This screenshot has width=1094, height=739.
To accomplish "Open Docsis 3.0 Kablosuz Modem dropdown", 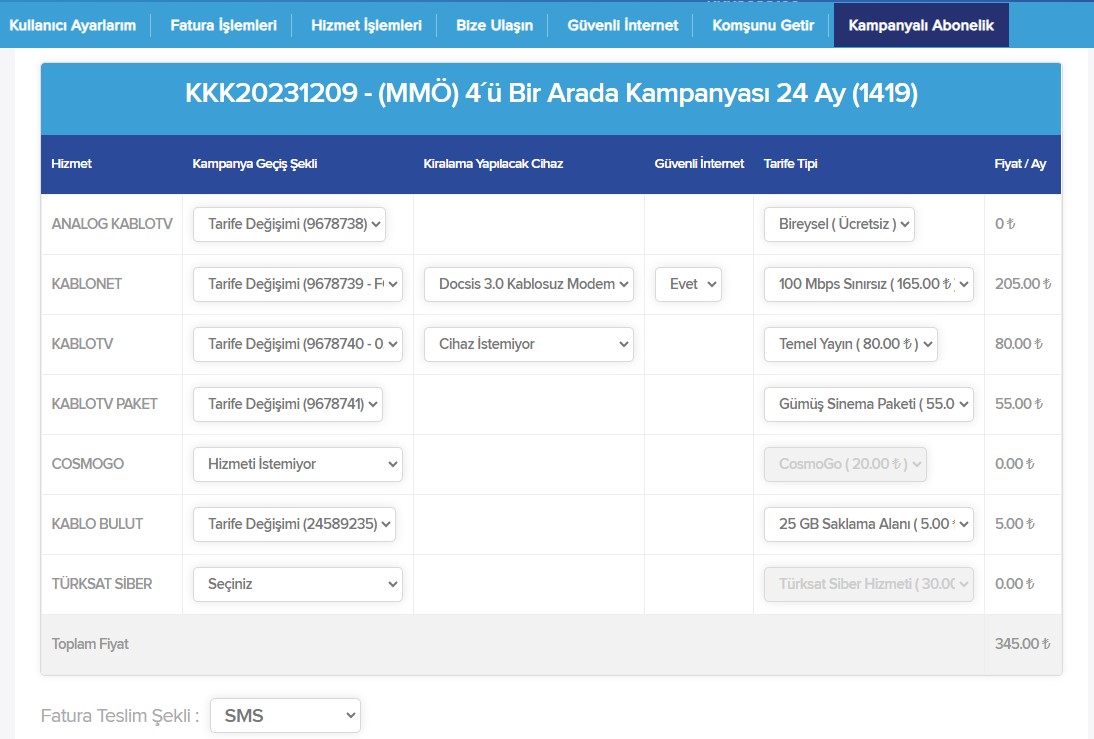I will pos(528,284).
